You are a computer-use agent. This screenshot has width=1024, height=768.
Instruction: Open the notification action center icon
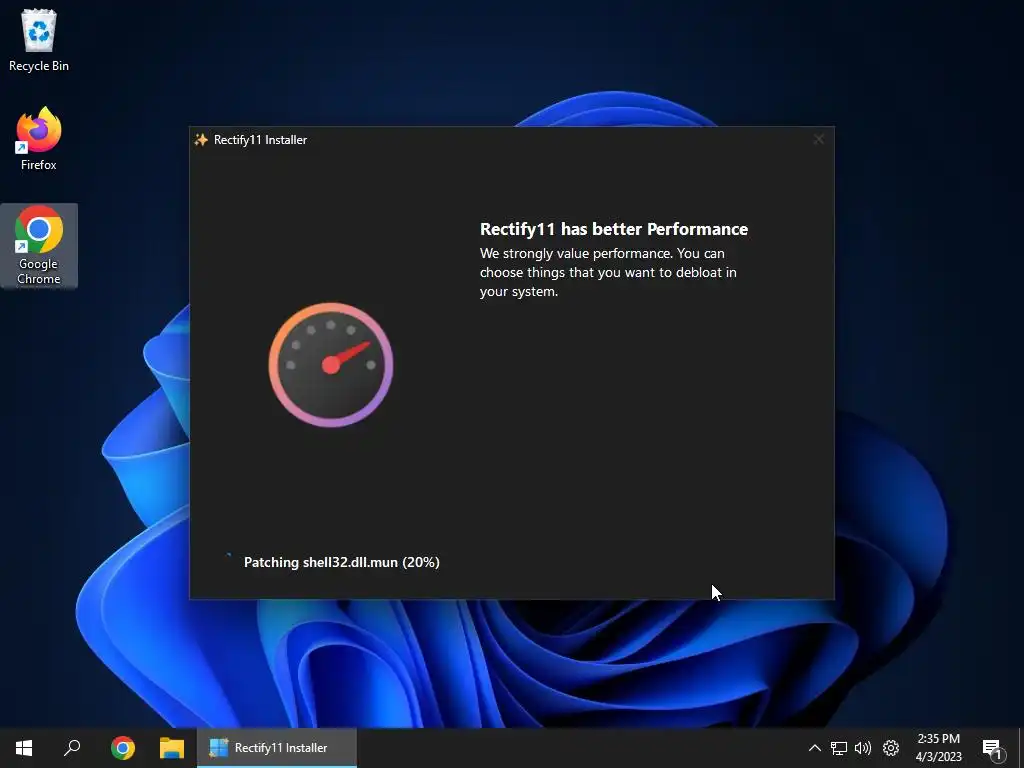coord(992,749)
